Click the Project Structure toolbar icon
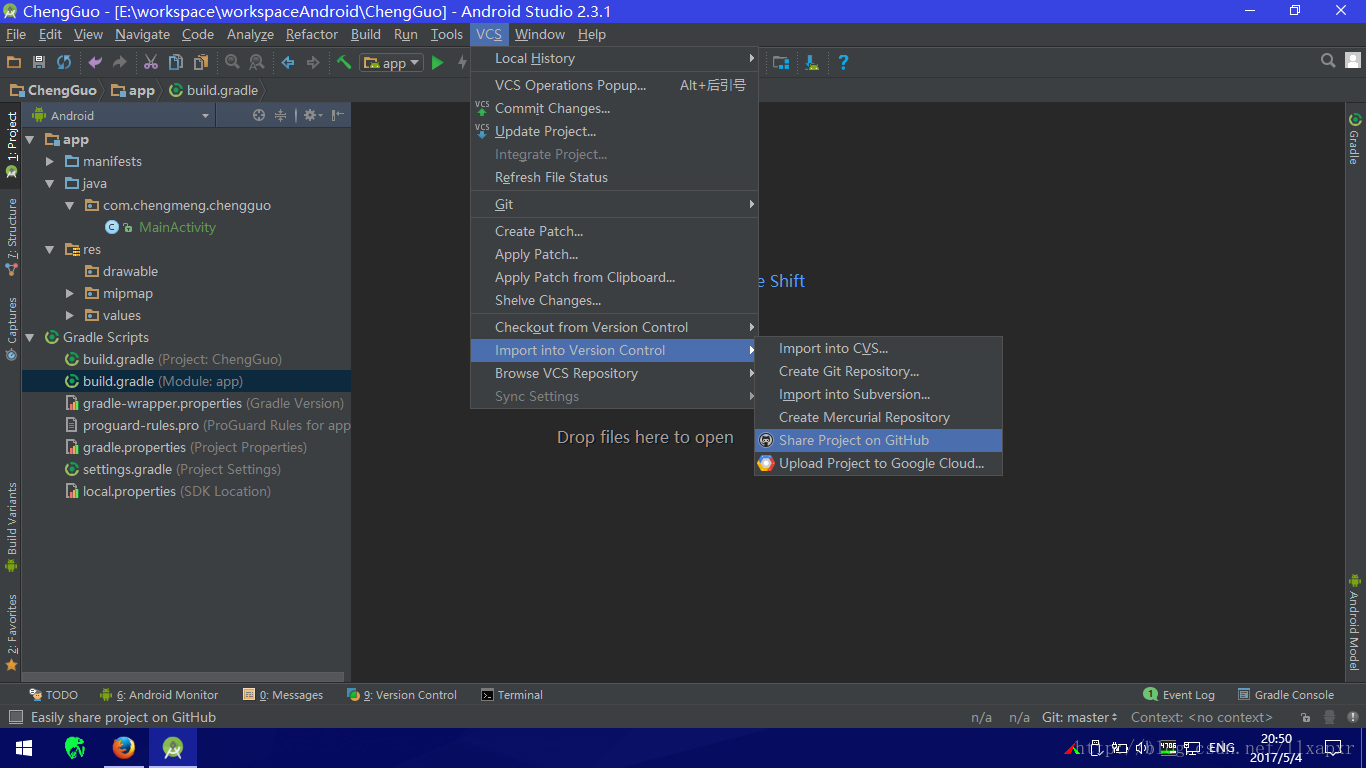 pyautogui.click(x=780, y=62)
